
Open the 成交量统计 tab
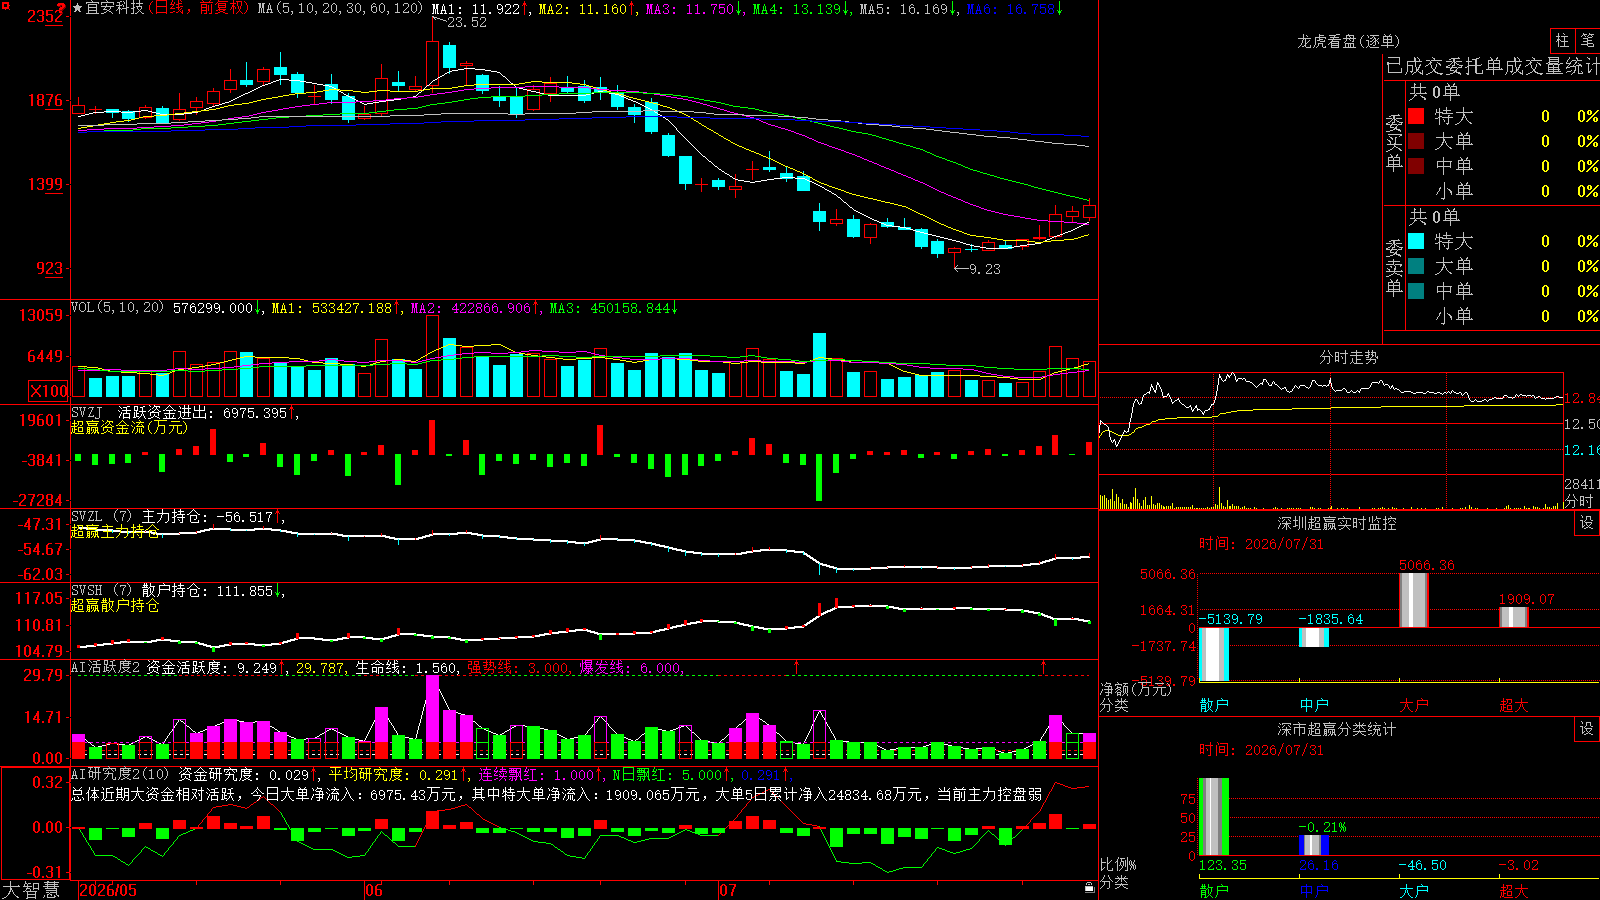pyautogui.click(x=1552, y=66)
